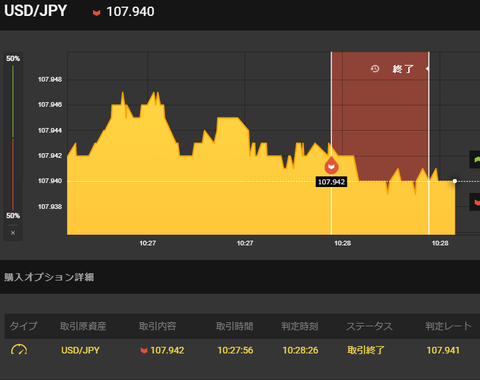This screenshot has width=480, height=380.
Task: Click the top 50% sentiment label
Action: tap(13, 59)
